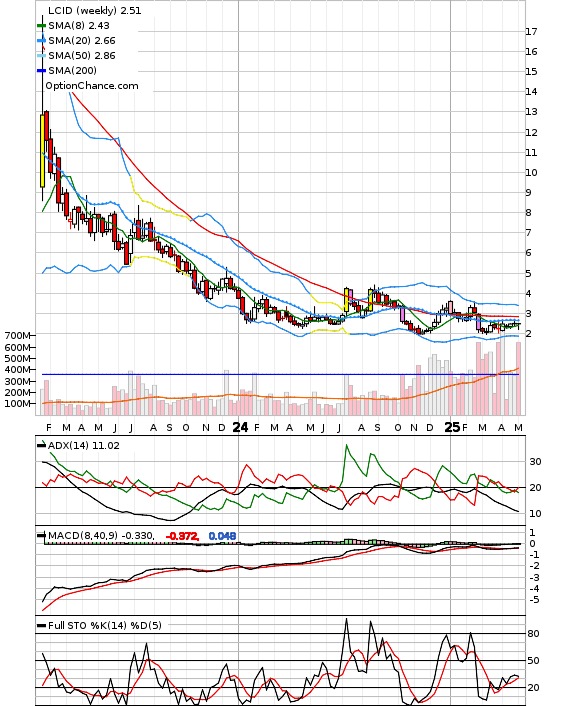Select the SMA(20) 2.66 legend label
Viewport: 566px width, 706px height.
[x=82, y=41]
